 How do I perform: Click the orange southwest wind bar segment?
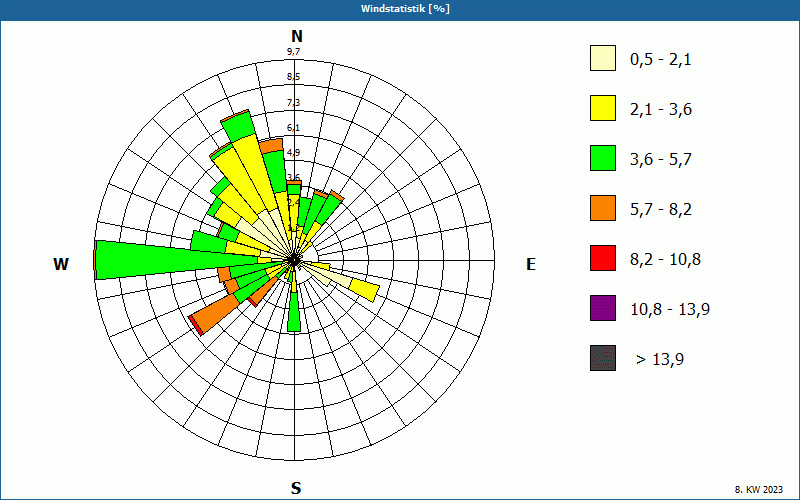point(216,313)
